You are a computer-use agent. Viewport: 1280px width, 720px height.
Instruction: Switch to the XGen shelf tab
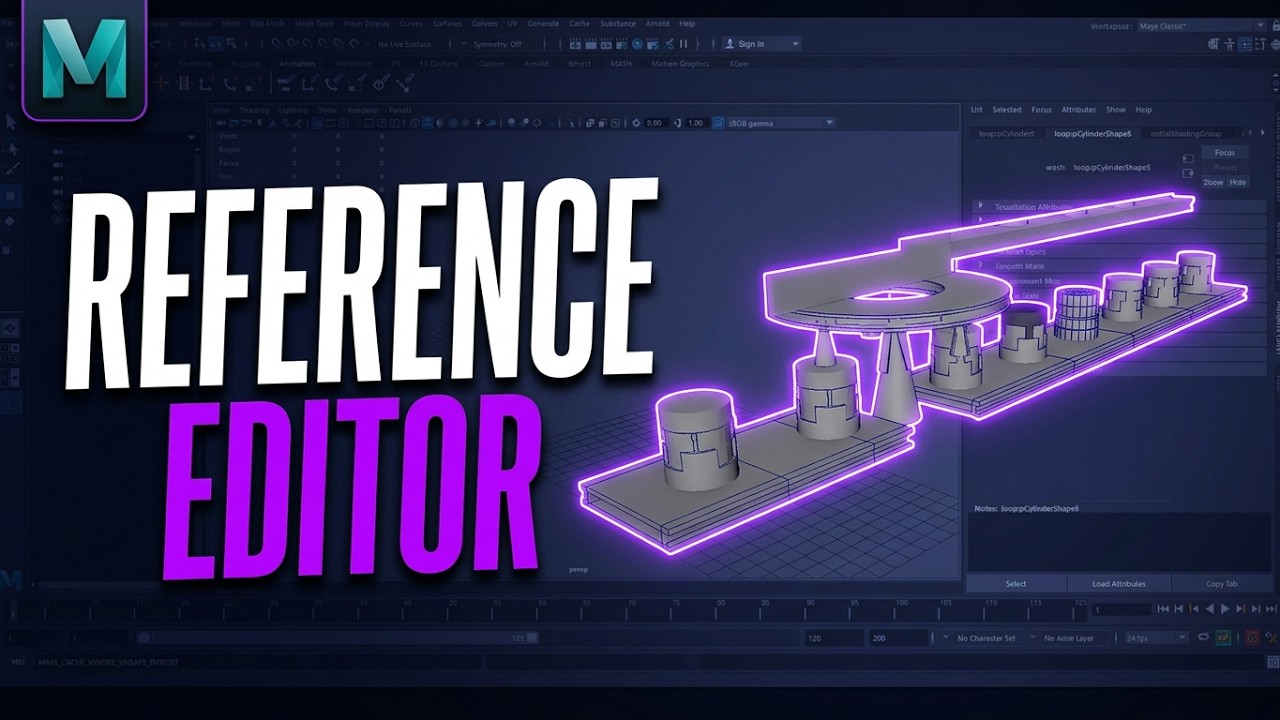pyautogui.click(x=739, y=63)
